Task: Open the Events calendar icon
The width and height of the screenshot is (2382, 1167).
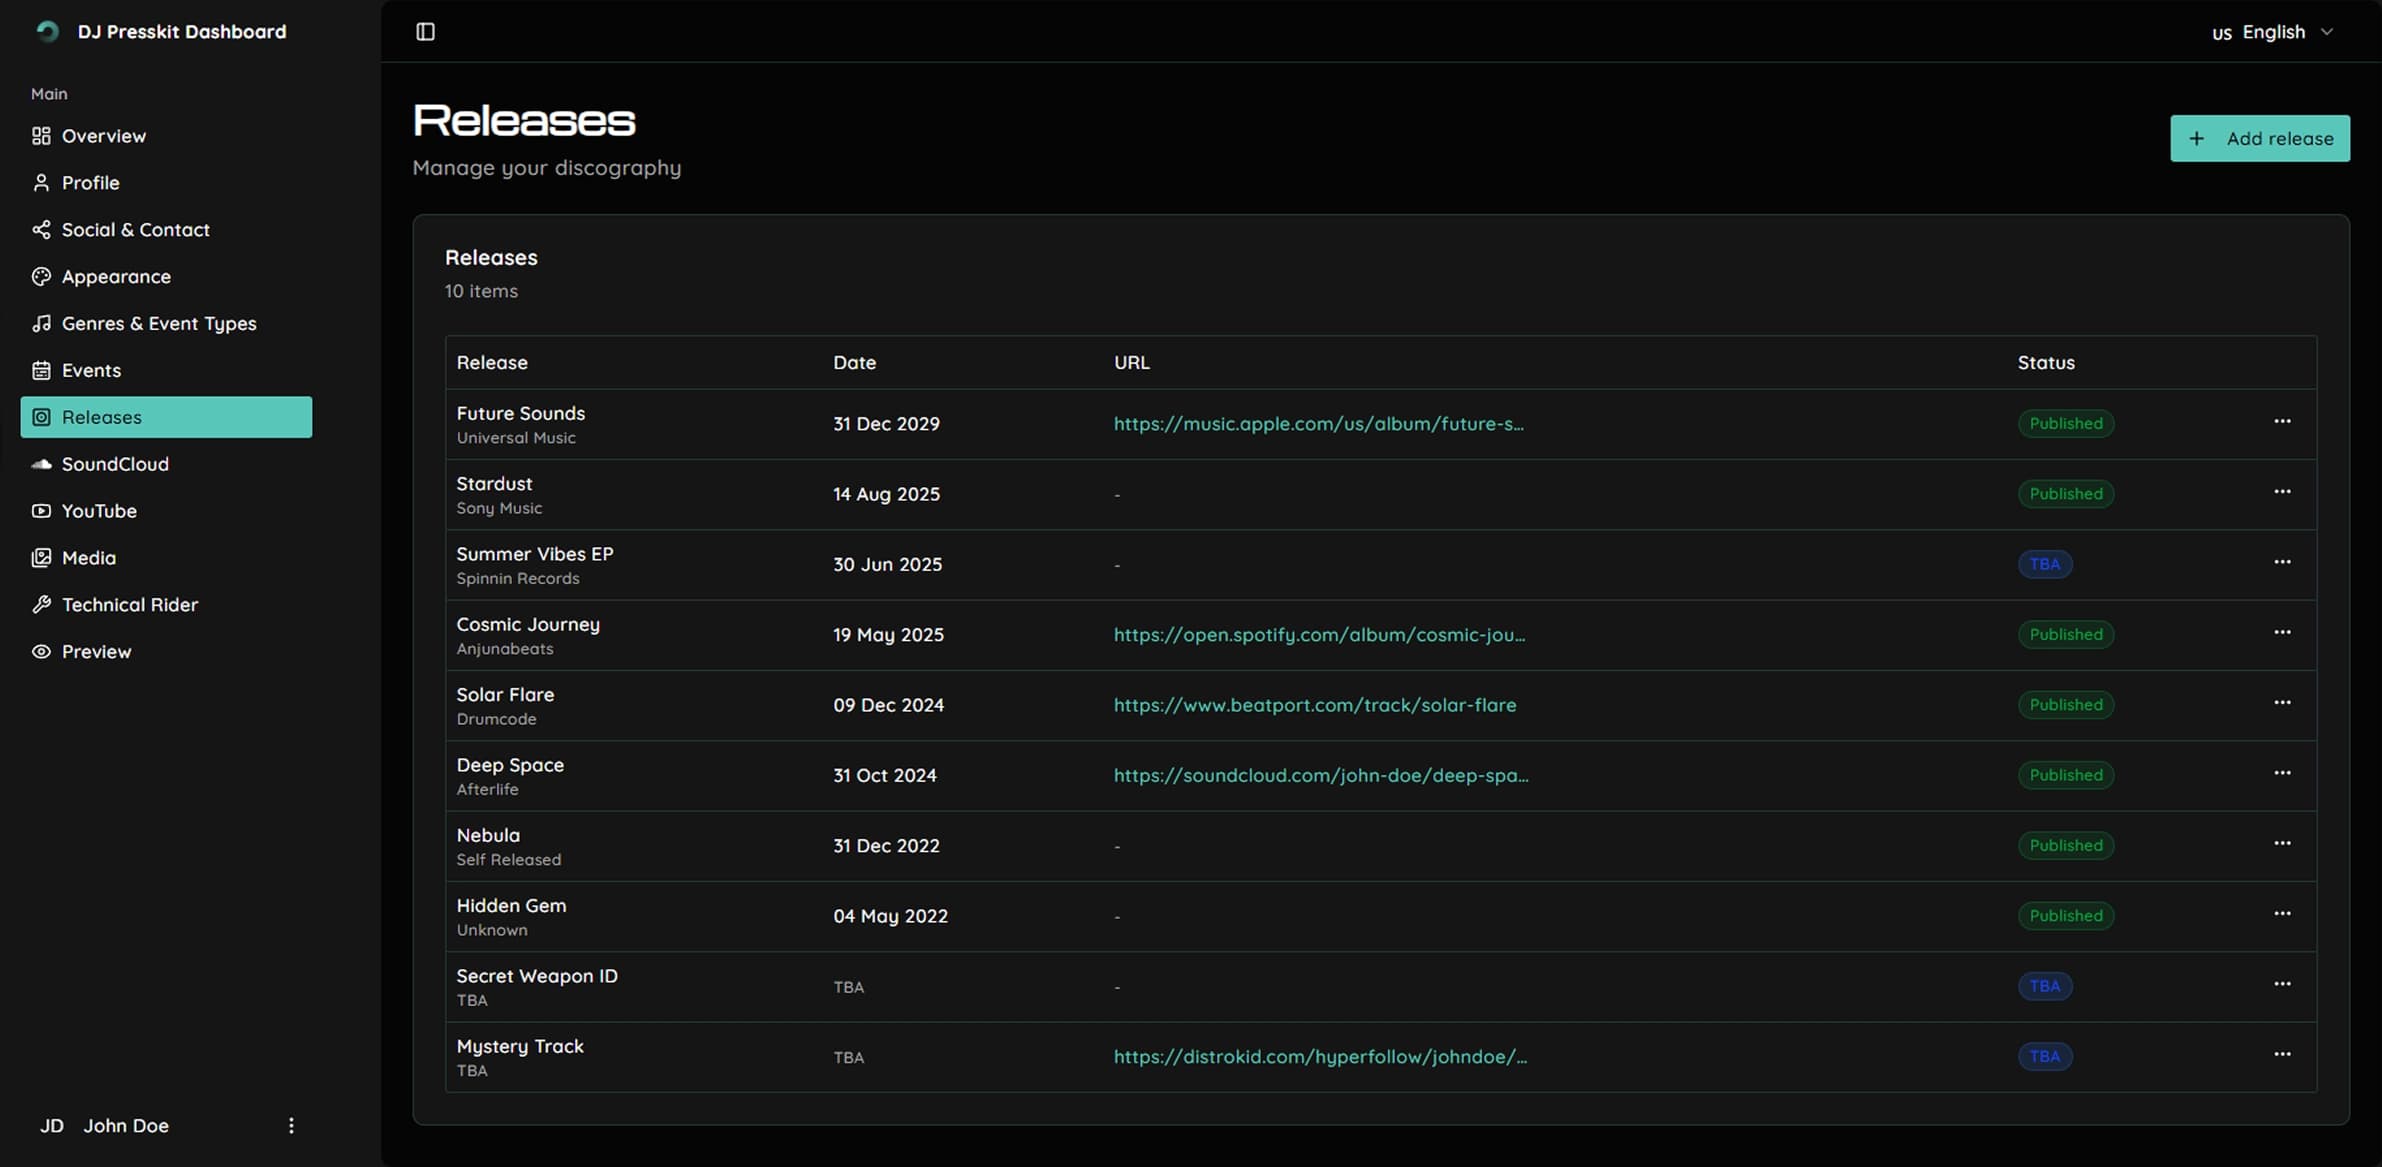Action: click(x=41, y=370)
